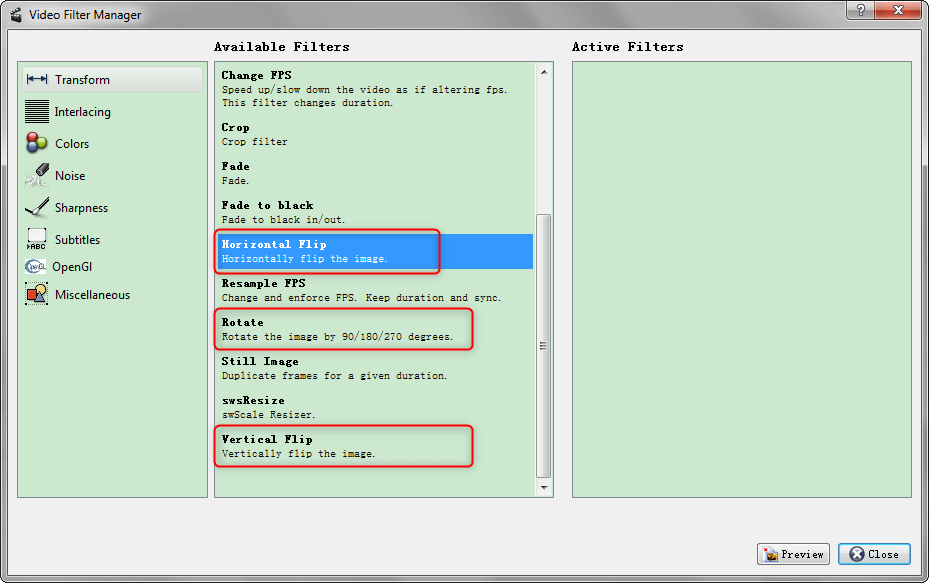The height and width of the screenshot is (583, 929).
Task: Choose the Miscellaneous category icon
Action: point(37,295)
